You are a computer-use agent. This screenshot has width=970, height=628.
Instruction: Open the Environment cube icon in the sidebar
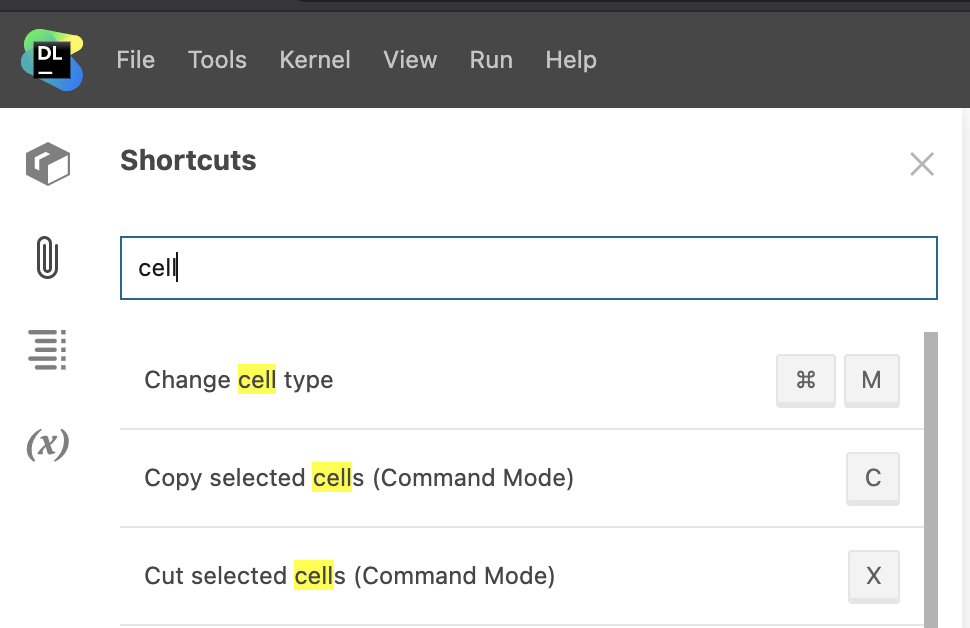coord(47,163)
